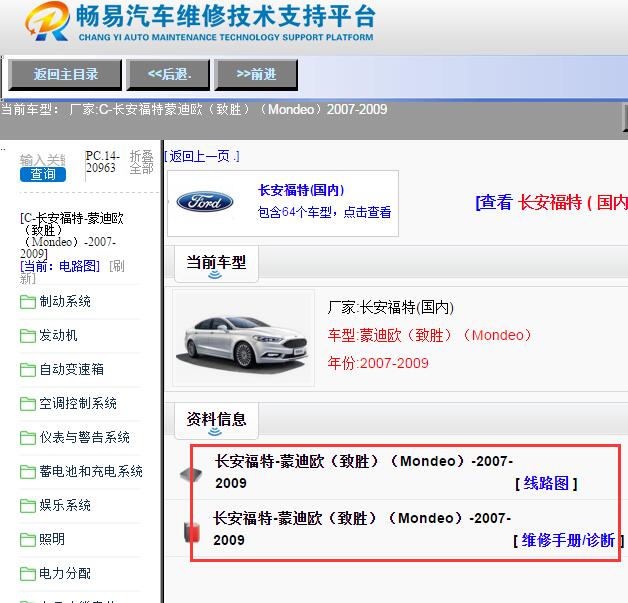Viewport: 628px width, 603px height.
Task: Open the 线路图 wiring diagram link
Action: pos(546,484)
